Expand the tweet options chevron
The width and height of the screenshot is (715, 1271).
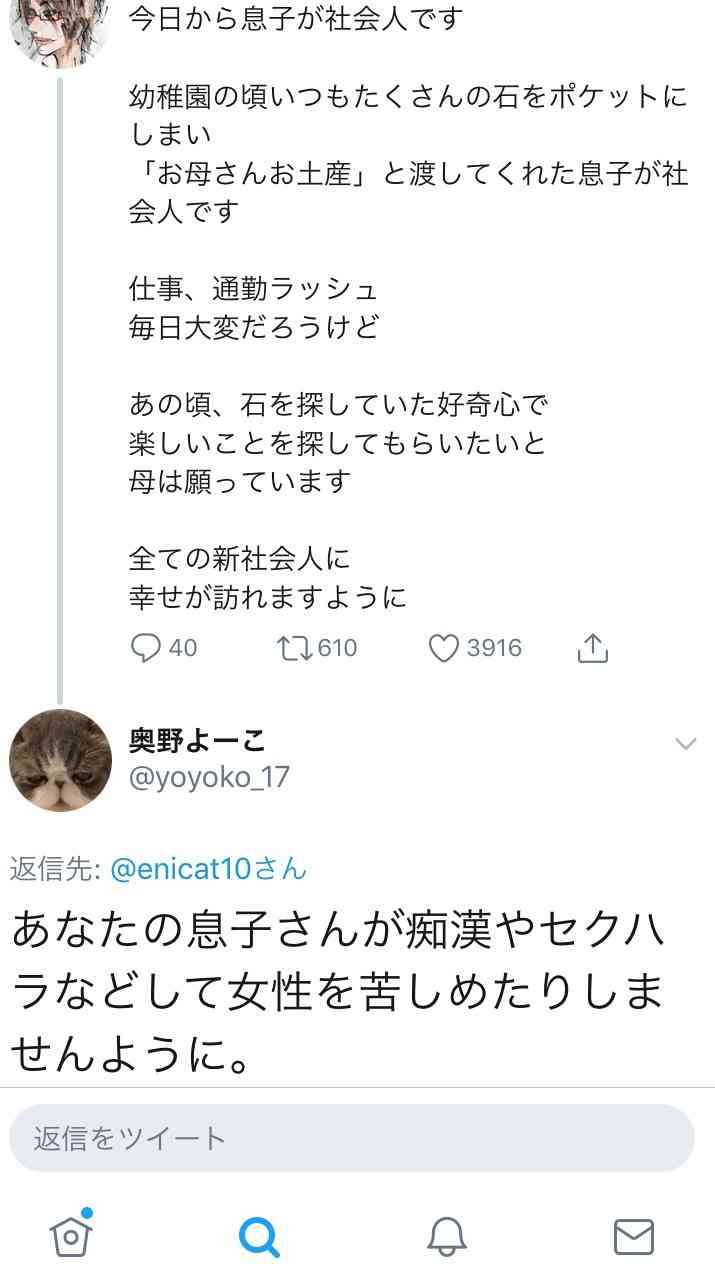(686, 742)
